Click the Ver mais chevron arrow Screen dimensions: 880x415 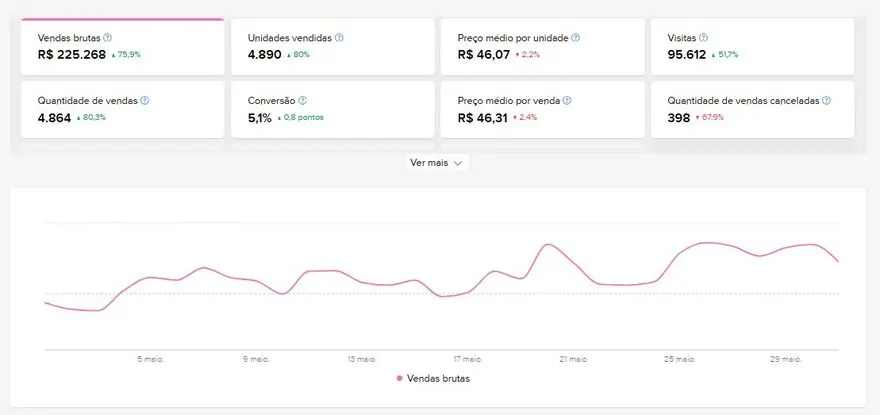pyautogui.click(x=457, y=163)
